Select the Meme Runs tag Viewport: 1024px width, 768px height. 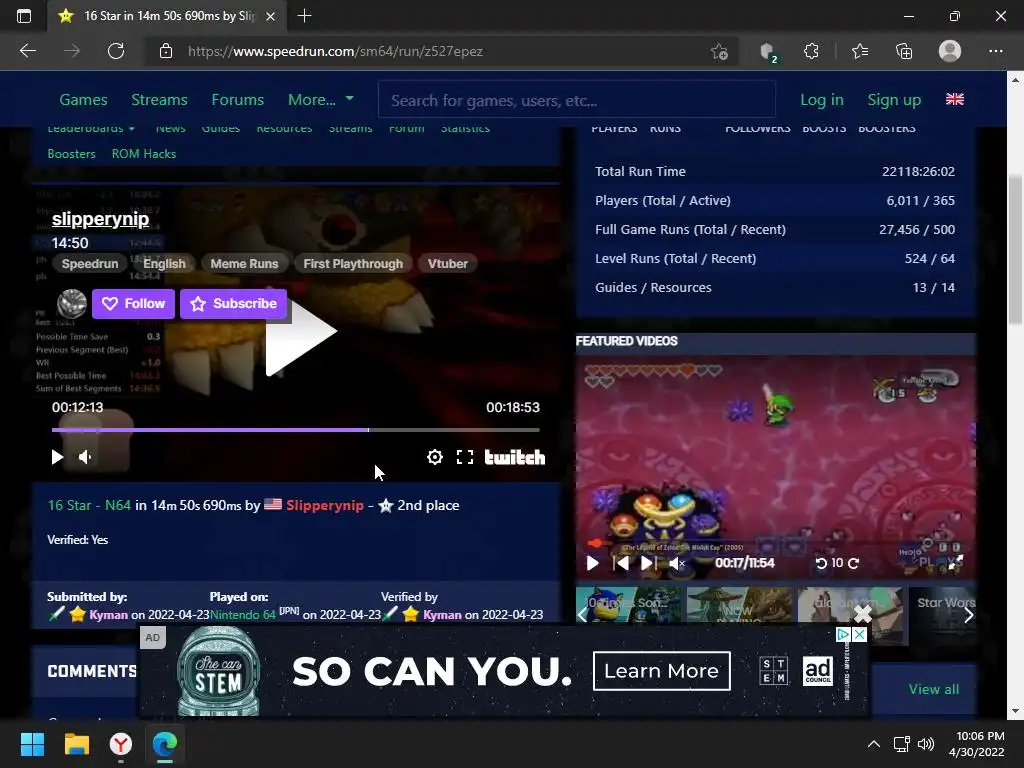[x=244, y=264]
